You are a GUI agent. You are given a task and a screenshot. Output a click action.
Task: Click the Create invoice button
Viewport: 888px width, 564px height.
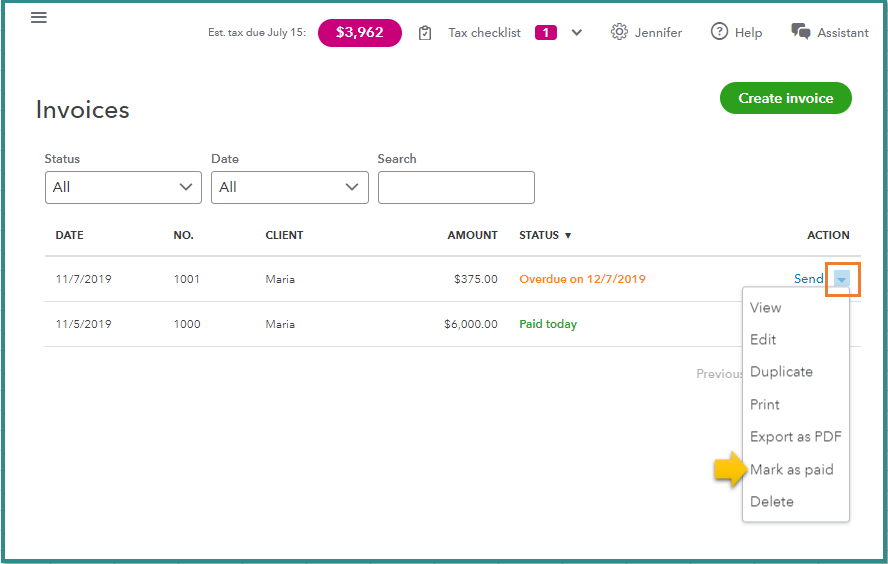click(785, 98)
